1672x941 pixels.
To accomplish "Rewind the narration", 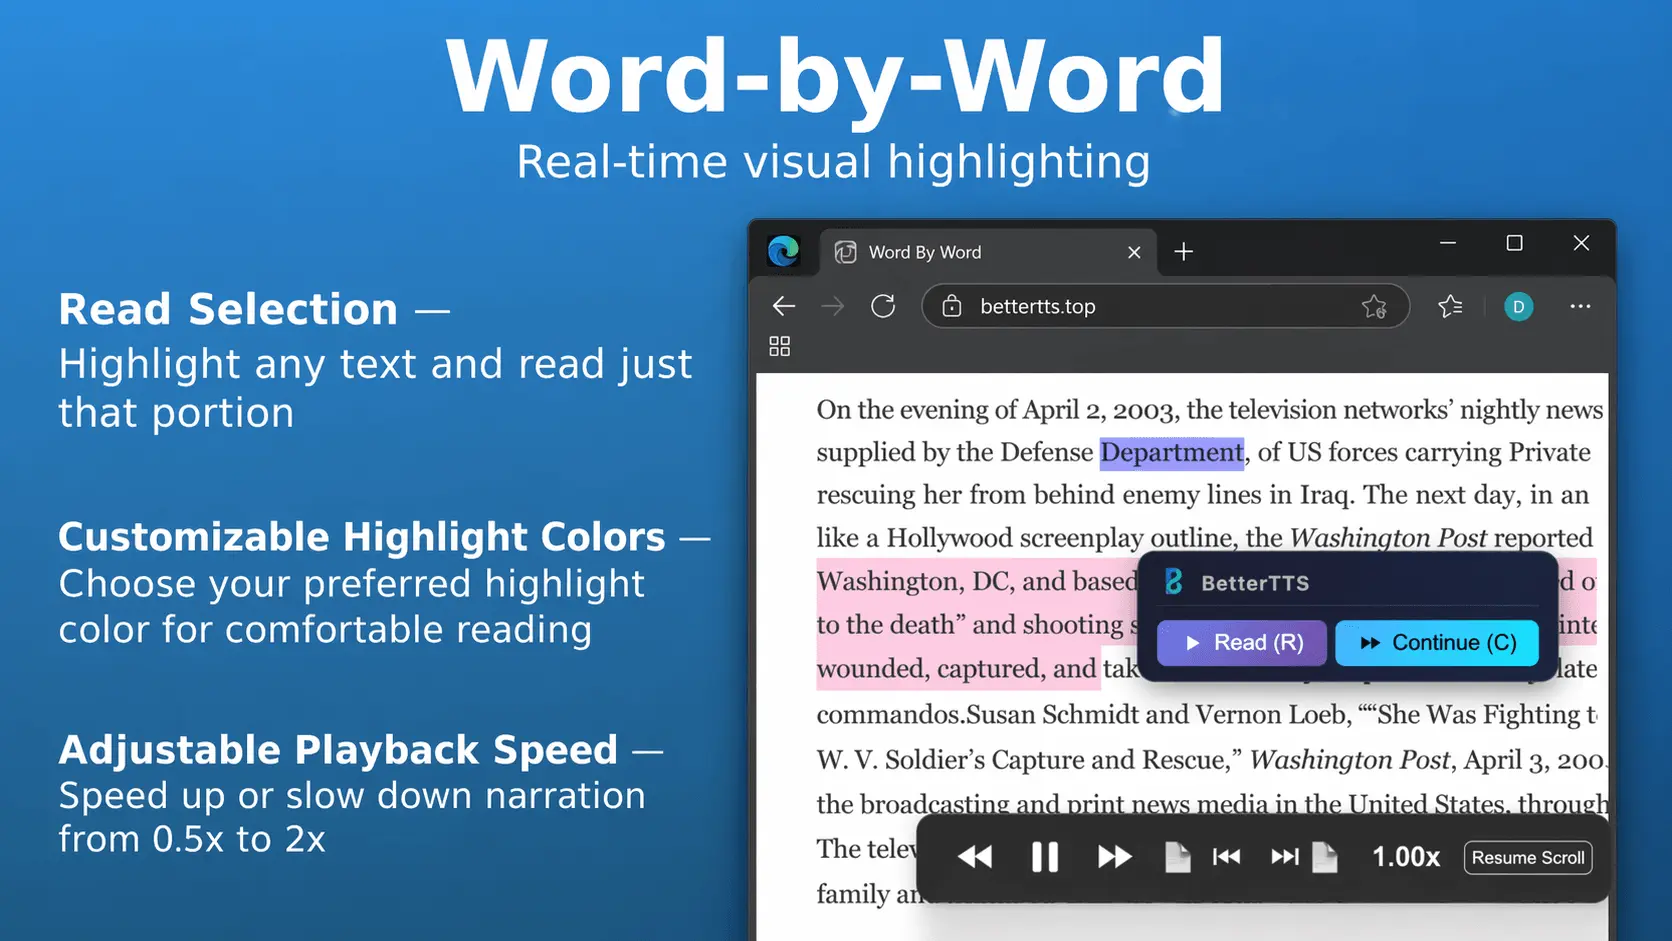I will click(975, 857).
